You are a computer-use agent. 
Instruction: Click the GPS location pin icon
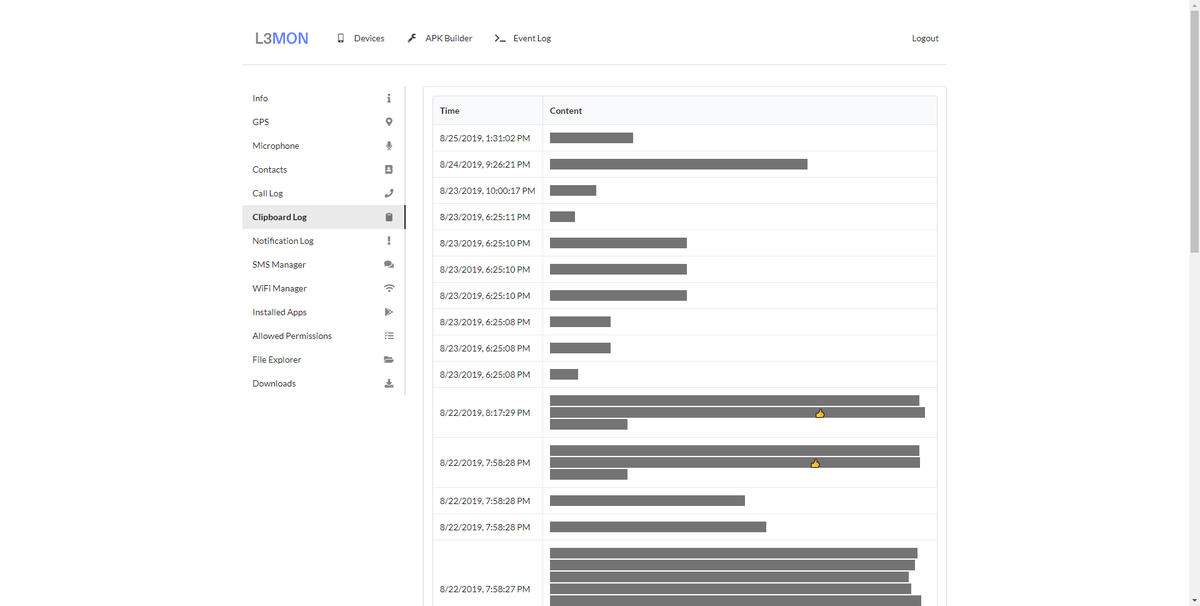pyautogui.click(x=389, y=122)
